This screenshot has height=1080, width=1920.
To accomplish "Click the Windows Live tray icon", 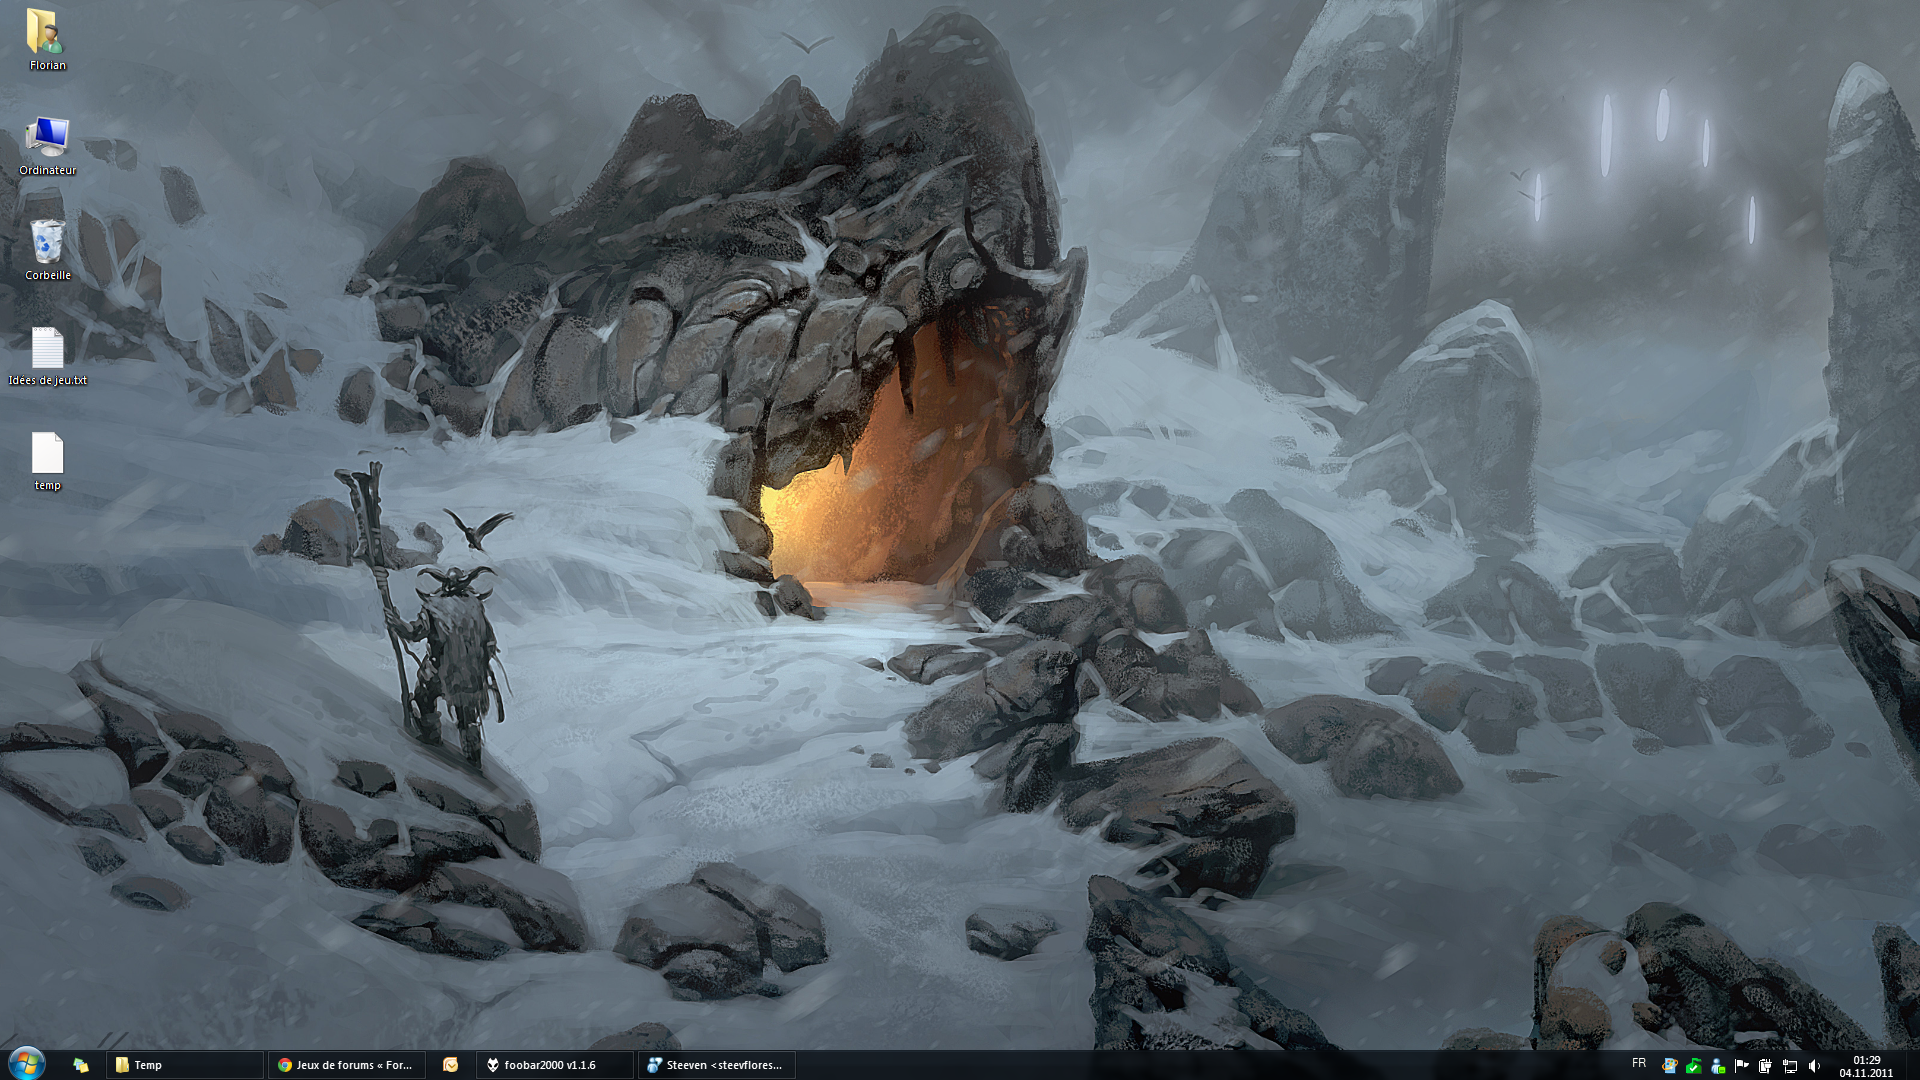I will click(1669, 1066).
